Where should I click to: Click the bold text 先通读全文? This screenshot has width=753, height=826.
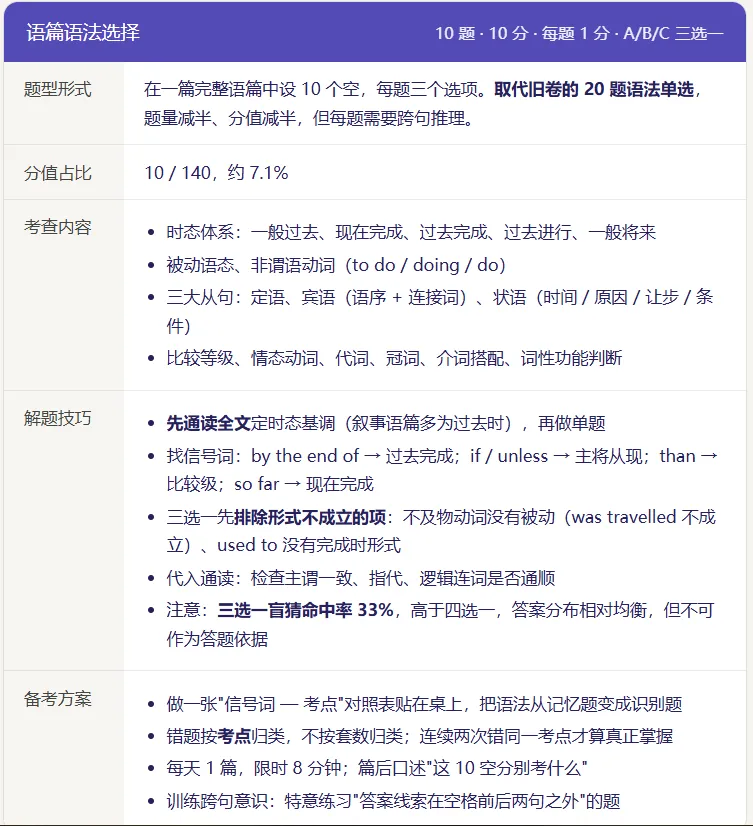coord(208,423)
